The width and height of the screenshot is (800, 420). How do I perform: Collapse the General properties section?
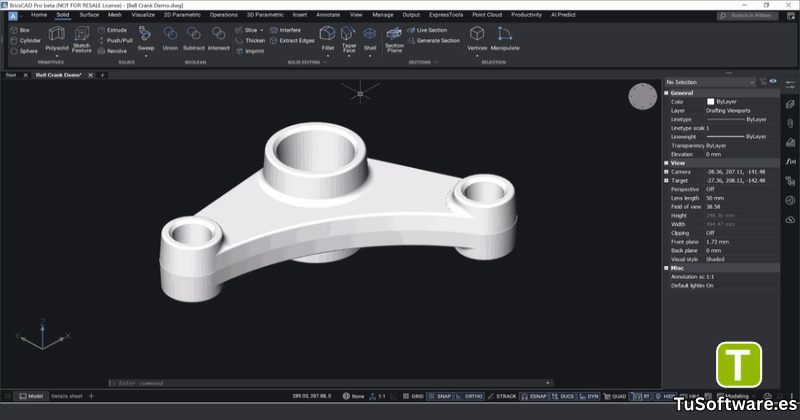[666, 93]
